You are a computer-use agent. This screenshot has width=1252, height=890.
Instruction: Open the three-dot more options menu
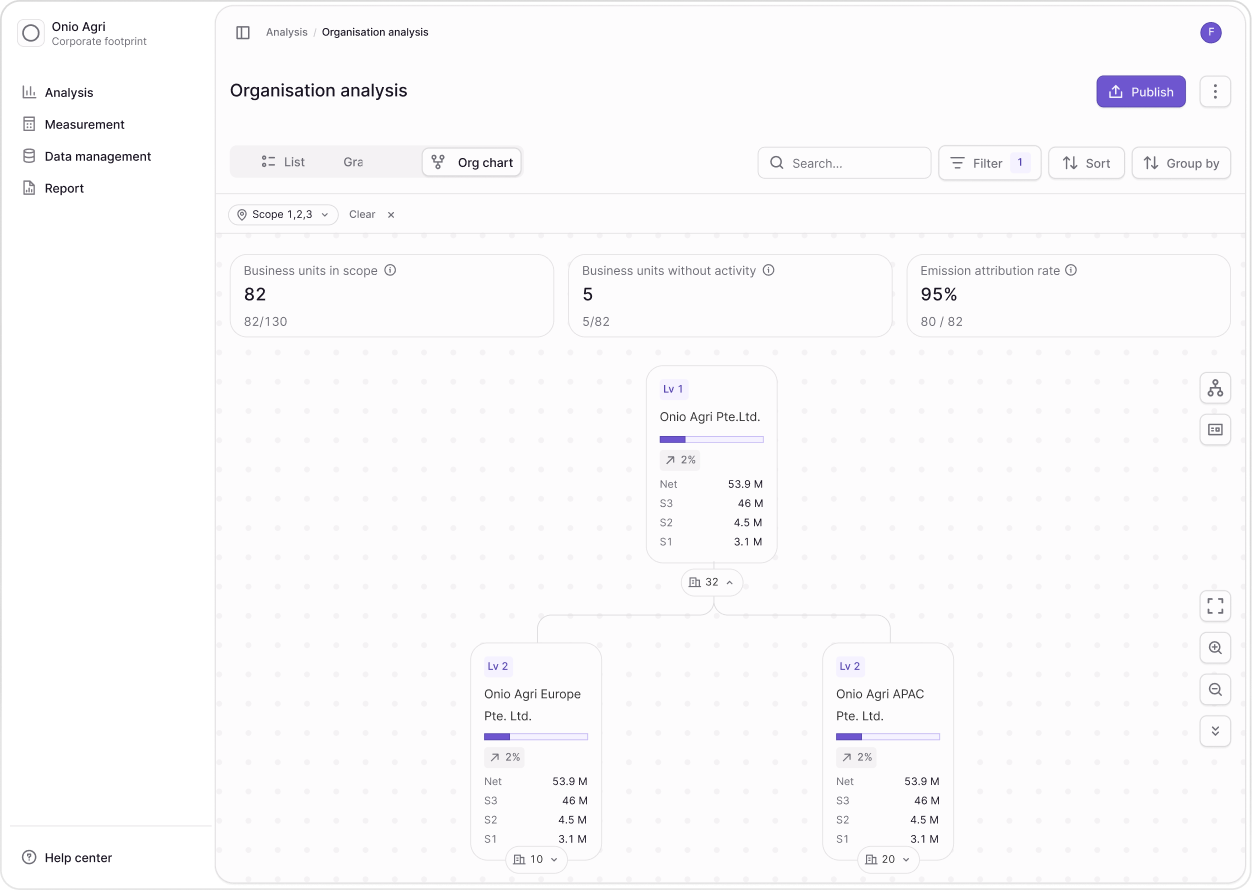(1215, 92)
